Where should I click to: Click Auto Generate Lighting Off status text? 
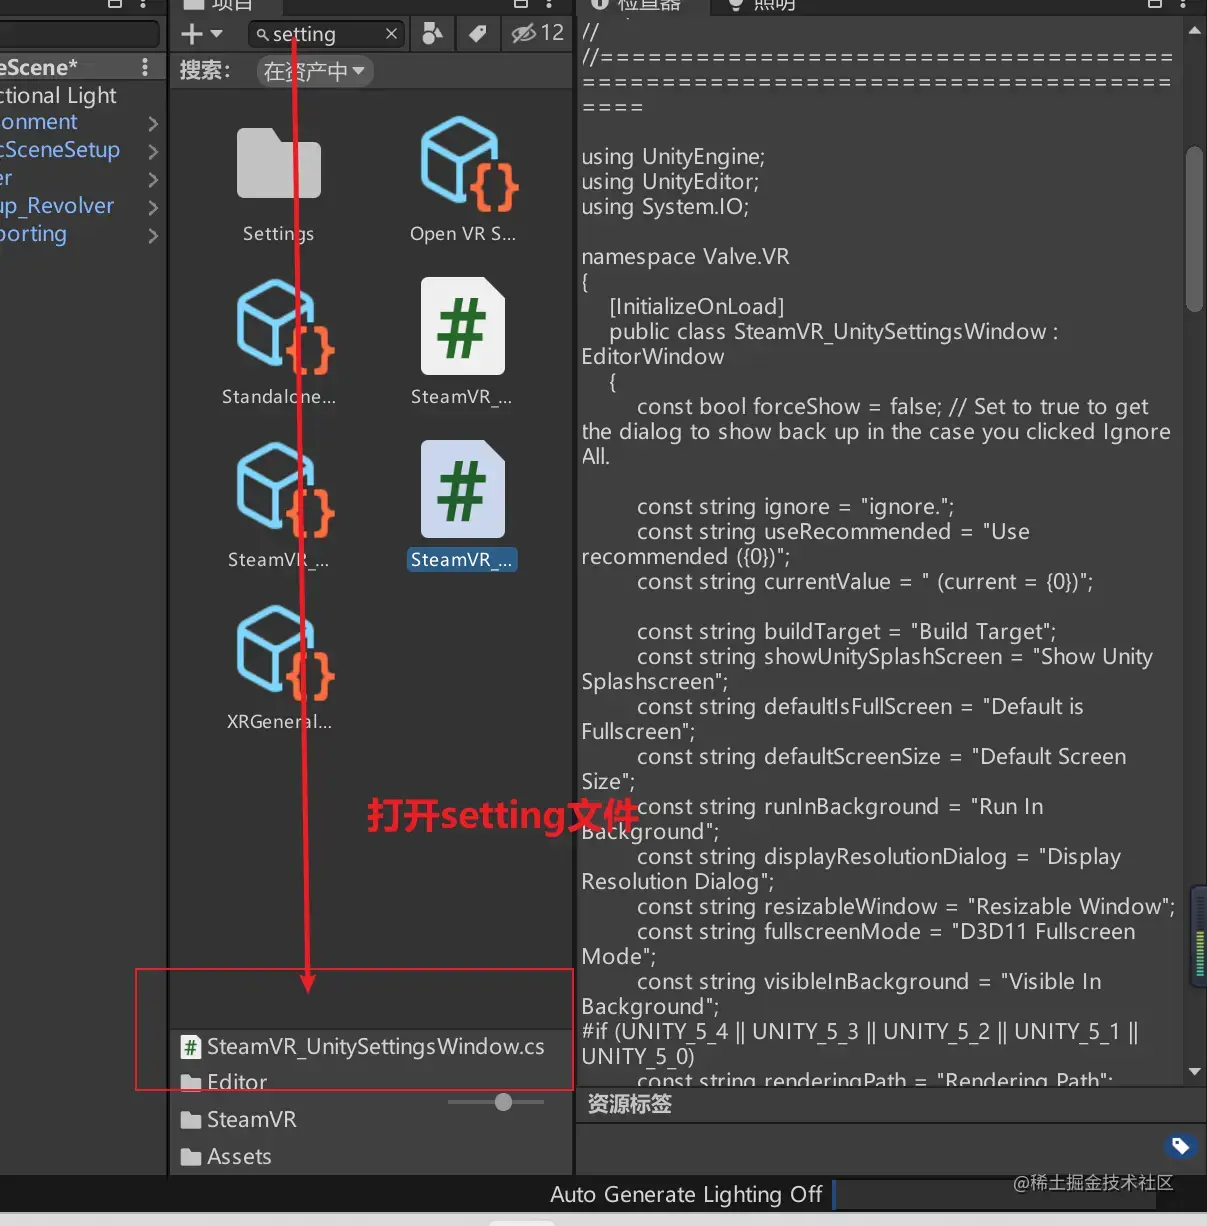click(x=686, y=1194)
